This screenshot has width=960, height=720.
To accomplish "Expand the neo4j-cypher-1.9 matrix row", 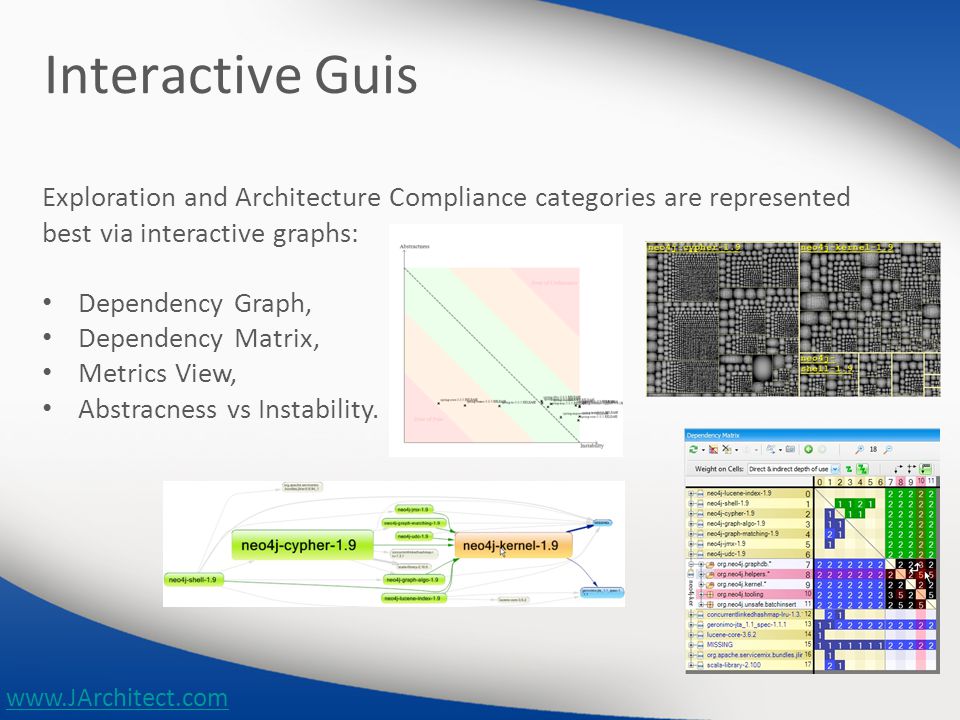I will tap(691, 514).
